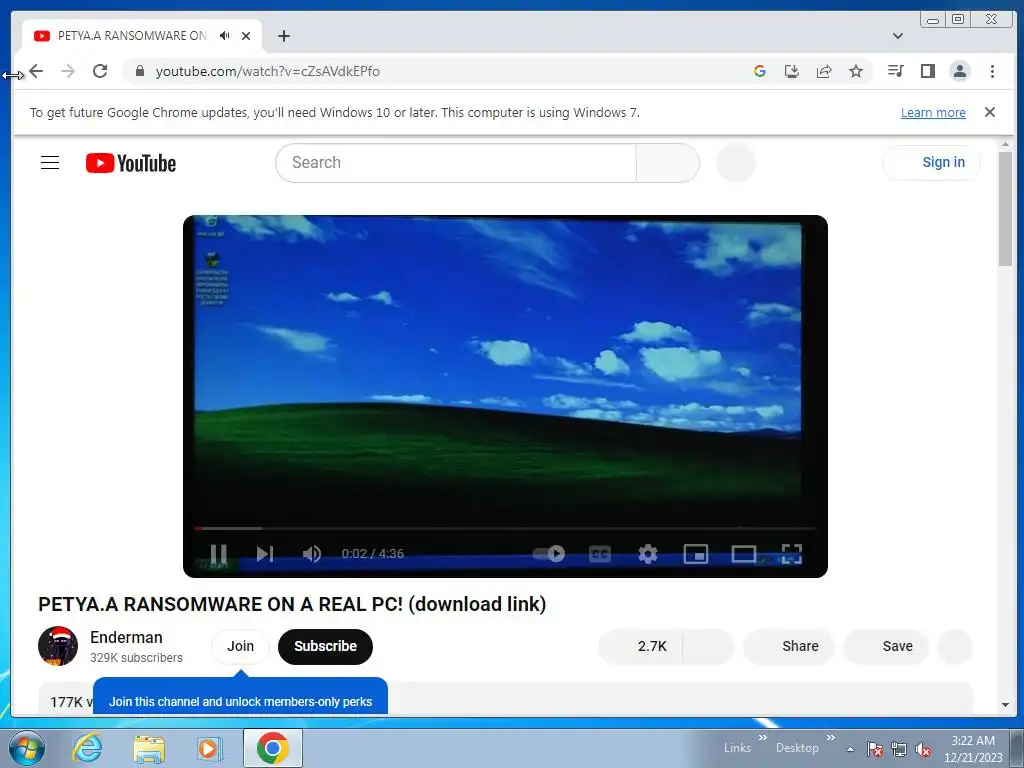Pause the video

[x=219, y=554]
